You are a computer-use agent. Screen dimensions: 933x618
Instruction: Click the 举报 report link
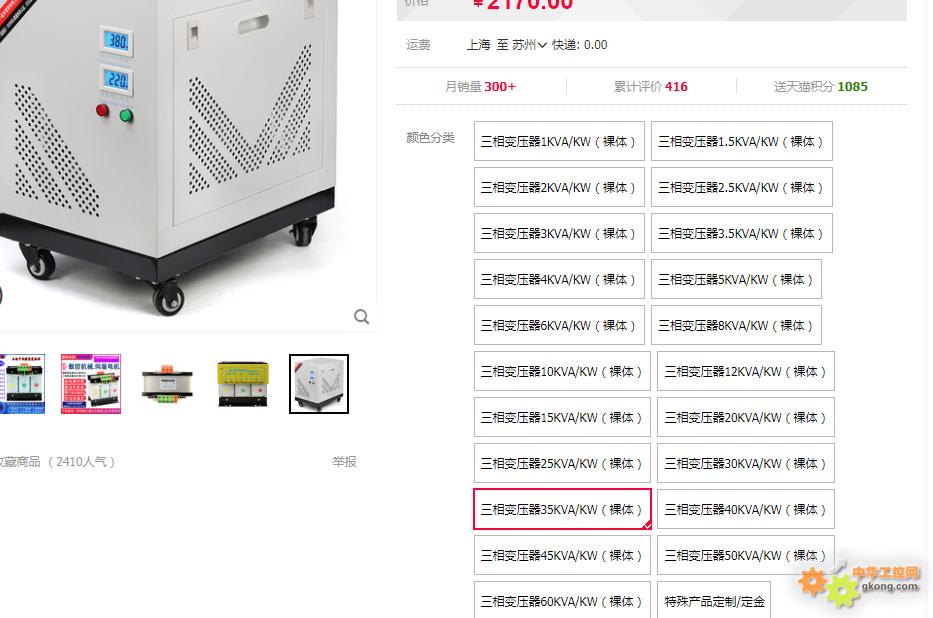[344, 462]
